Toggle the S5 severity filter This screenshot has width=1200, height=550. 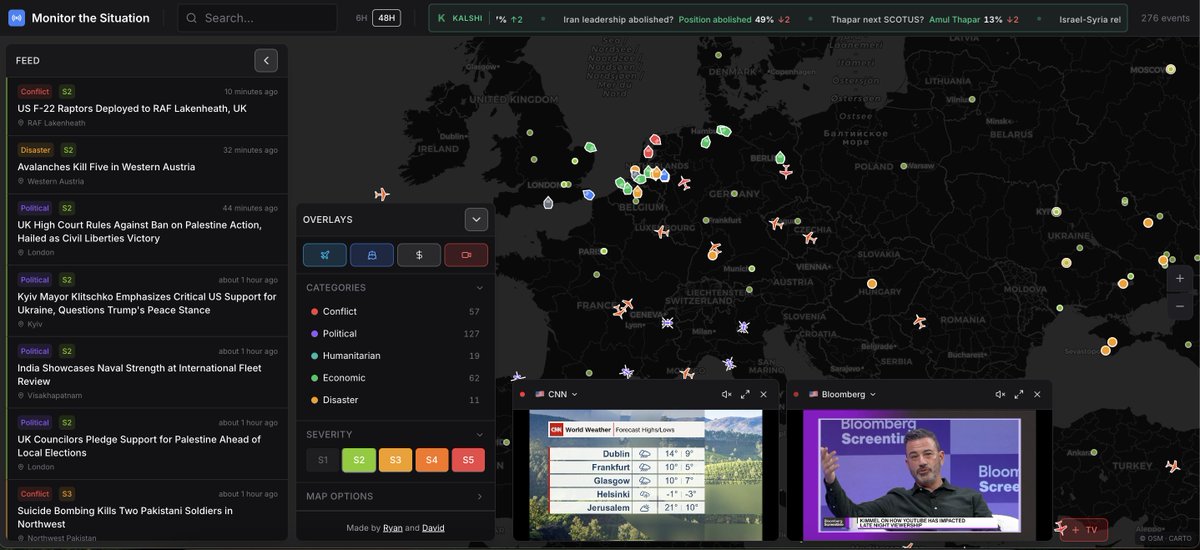[x=468, y=460]
